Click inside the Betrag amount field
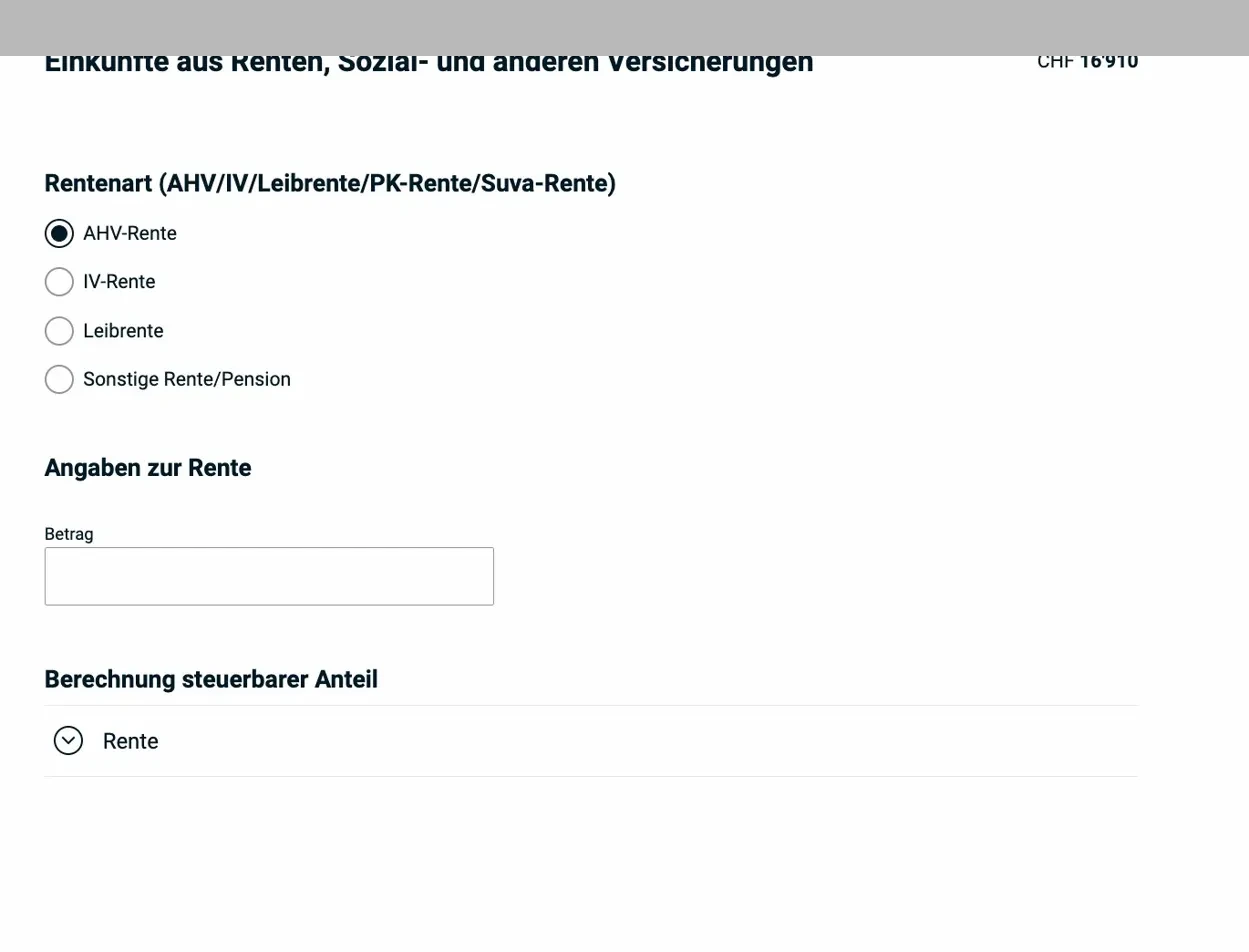1249x952 pixels. pos(268,576)
